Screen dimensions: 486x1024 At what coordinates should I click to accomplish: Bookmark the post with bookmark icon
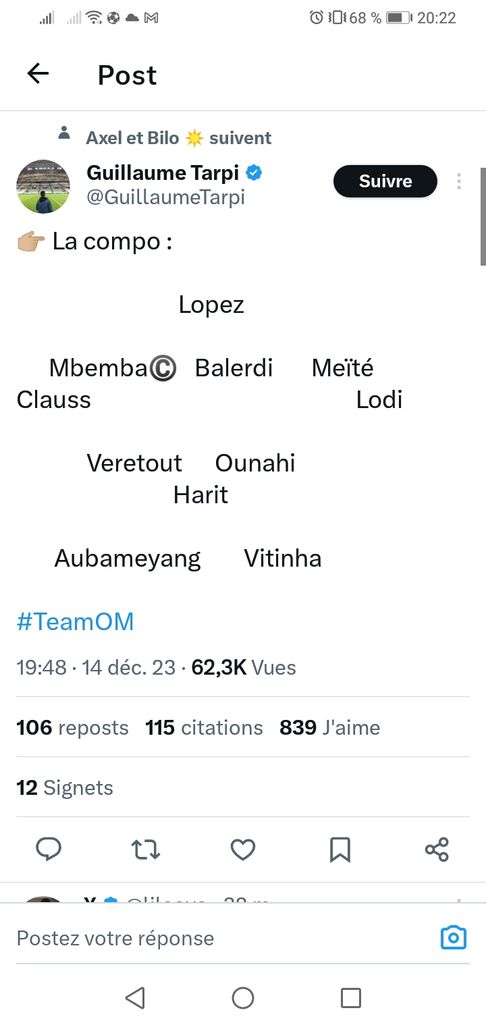340,850
